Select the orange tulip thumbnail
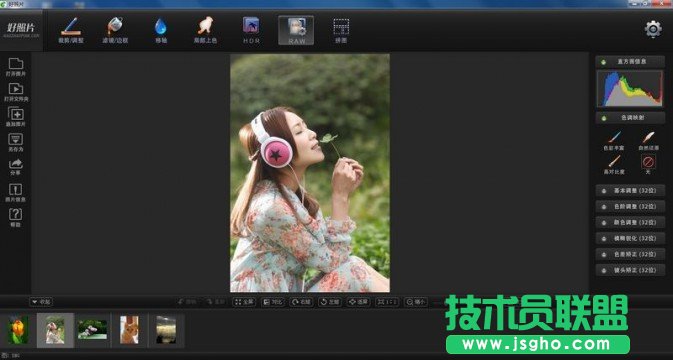Image resolution: width=673 pixels, height=360 pixels. click(18, 330)
